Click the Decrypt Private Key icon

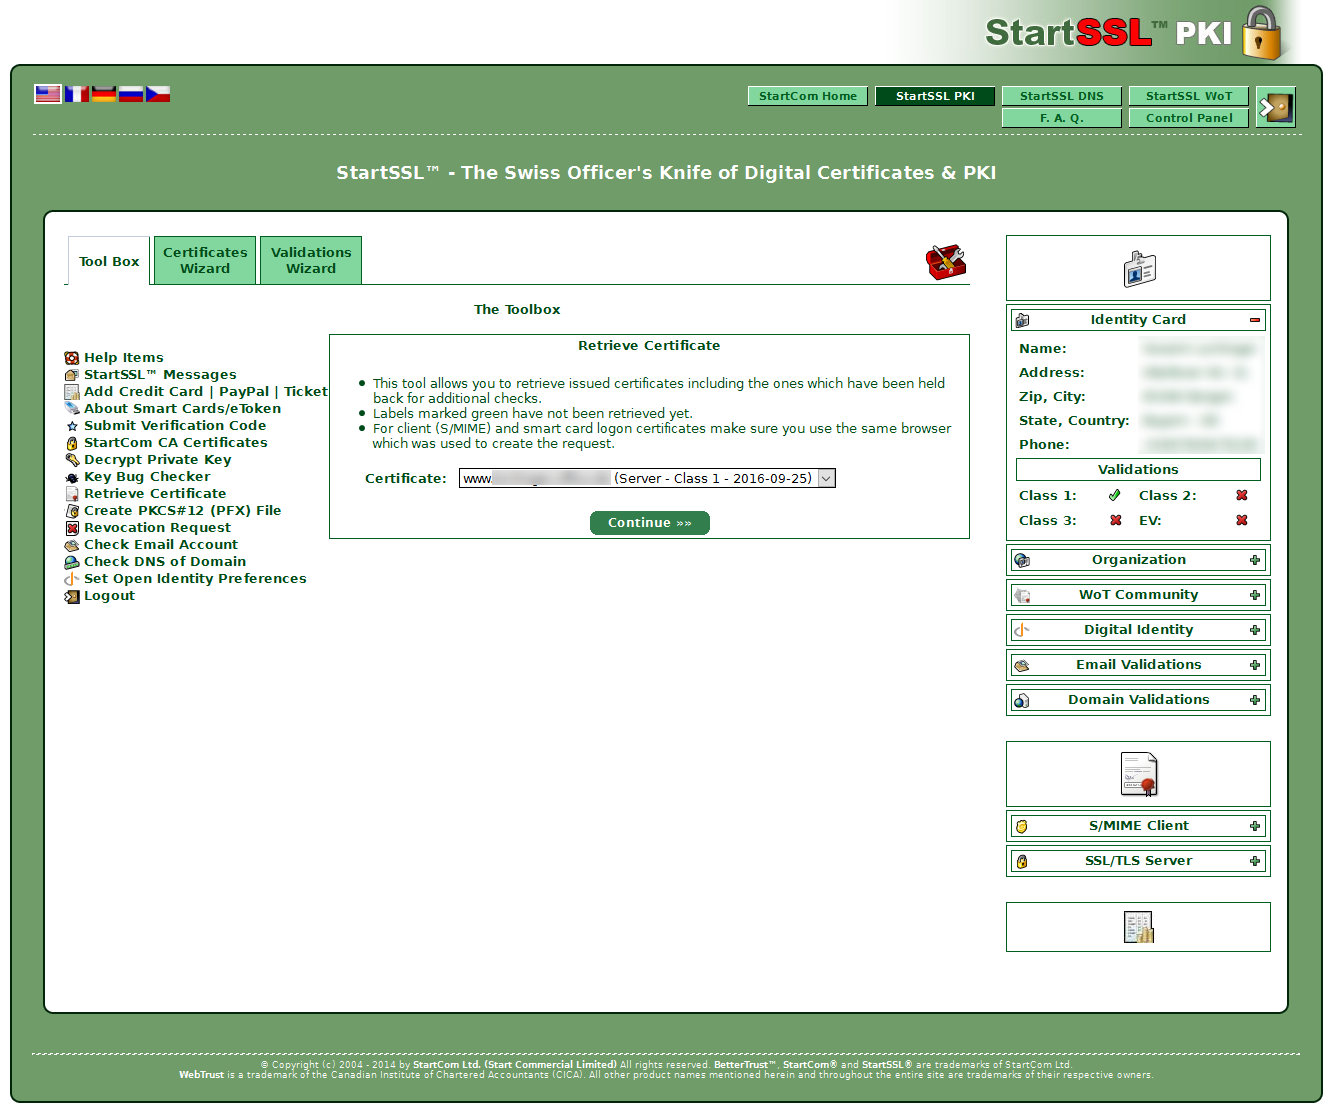pyautogui.click(x=72, y=460)
